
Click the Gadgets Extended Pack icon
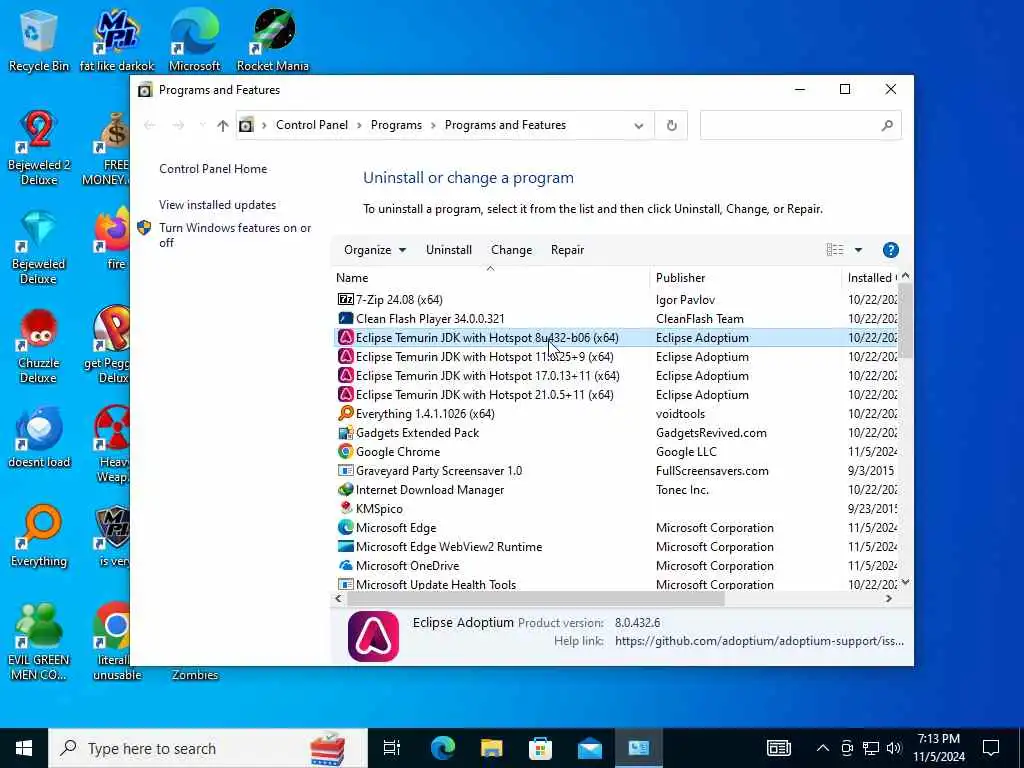pos(345,432)
